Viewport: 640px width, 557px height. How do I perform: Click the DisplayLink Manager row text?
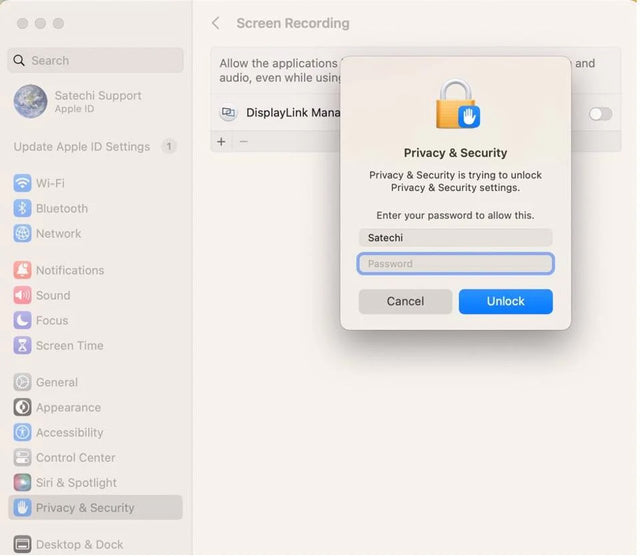293,113
